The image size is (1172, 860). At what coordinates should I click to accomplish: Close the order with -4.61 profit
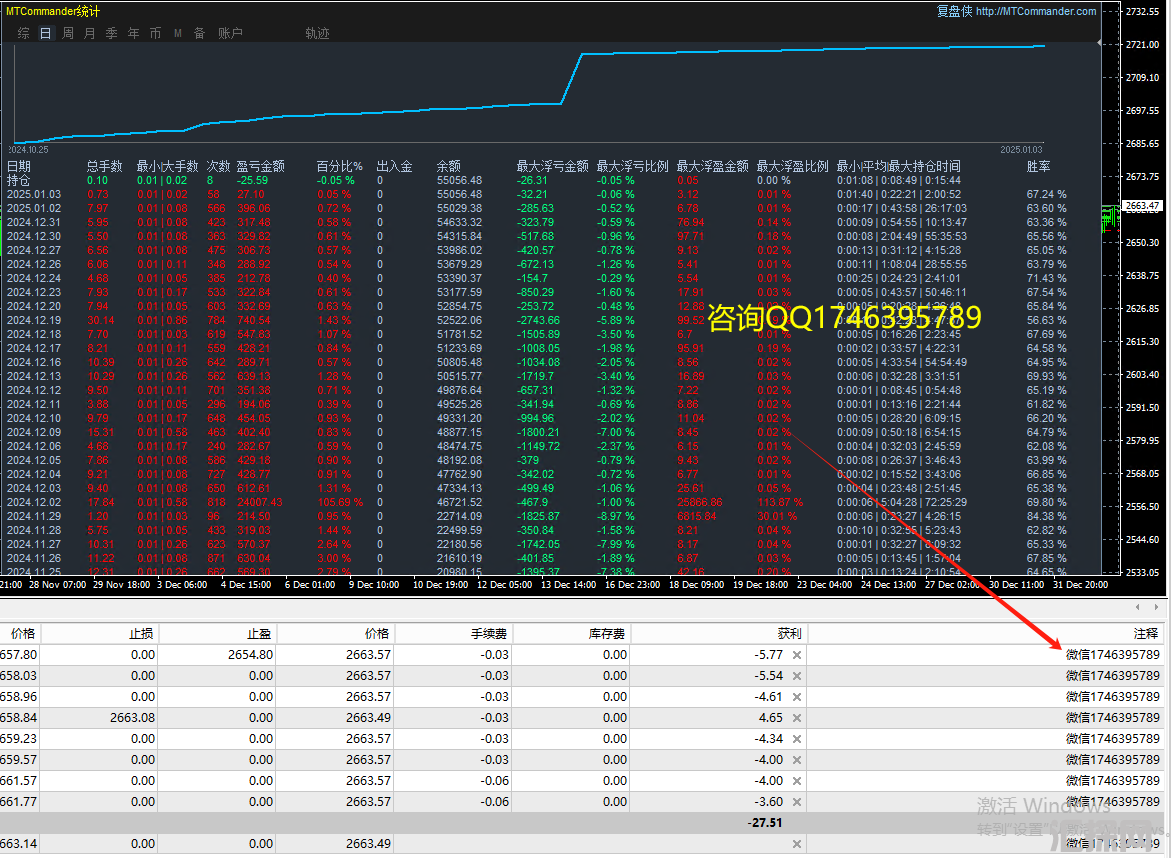797,697
